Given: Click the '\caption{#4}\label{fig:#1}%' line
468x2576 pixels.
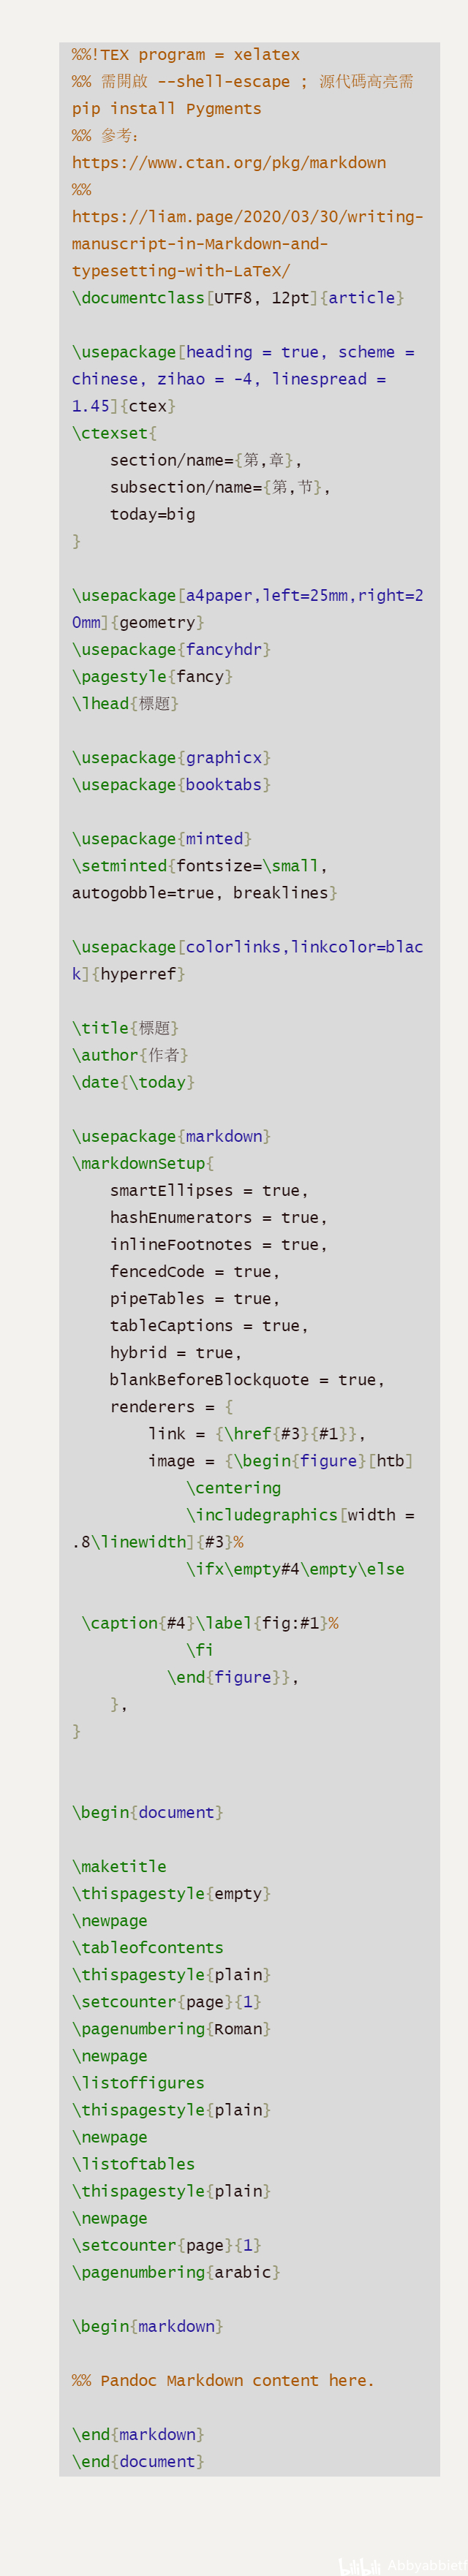Looking at the screenshot, I should 210,1621.
